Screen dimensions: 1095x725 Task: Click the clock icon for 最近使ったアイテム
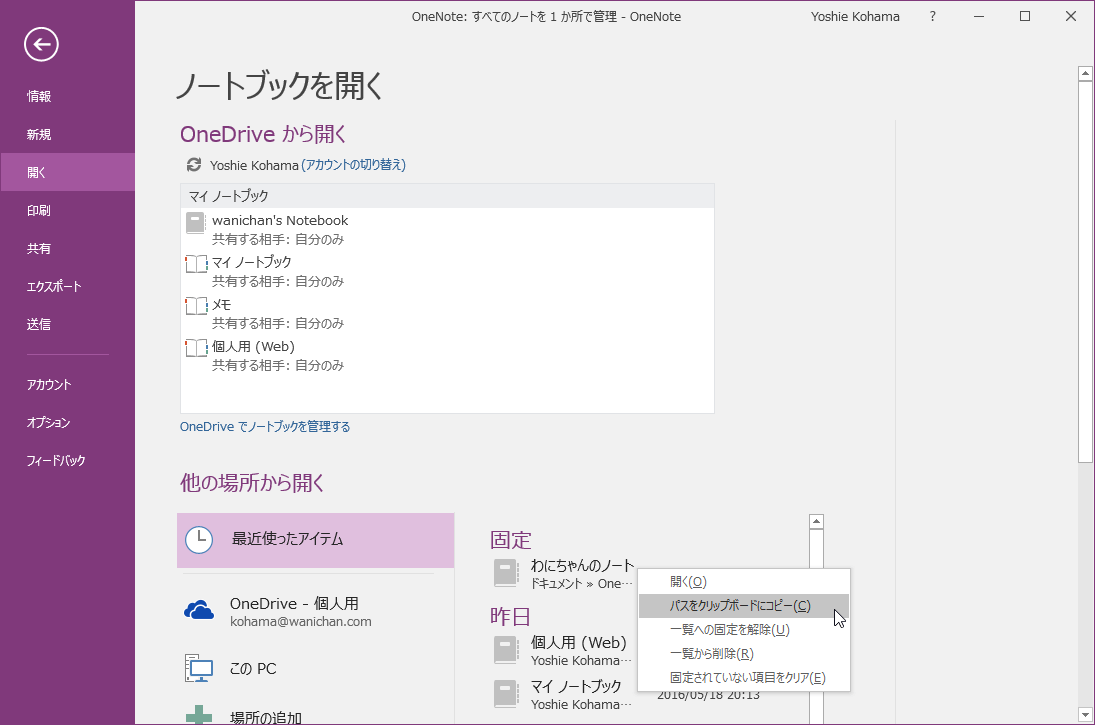pyautogui.click(x=199, y=540)
